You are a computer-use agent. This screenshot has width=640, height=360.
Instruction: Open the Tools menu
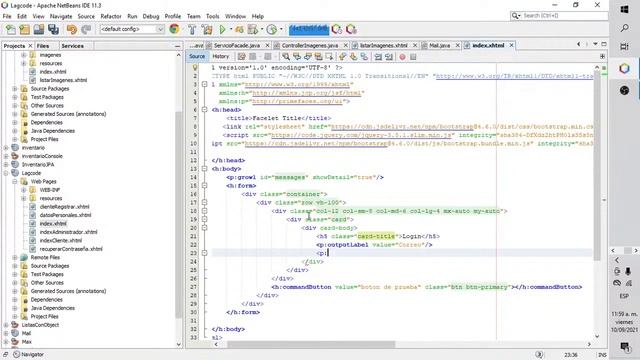(212, 16)
